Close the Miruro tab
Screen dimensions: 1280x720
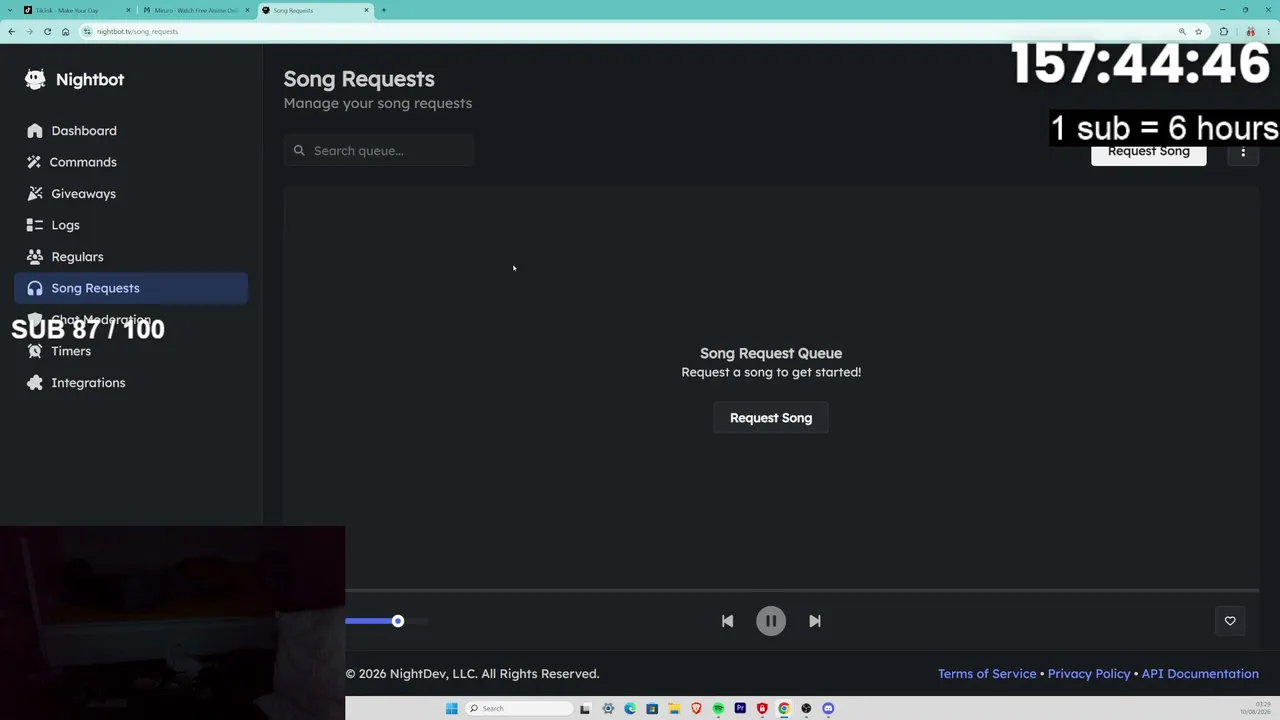247,10
